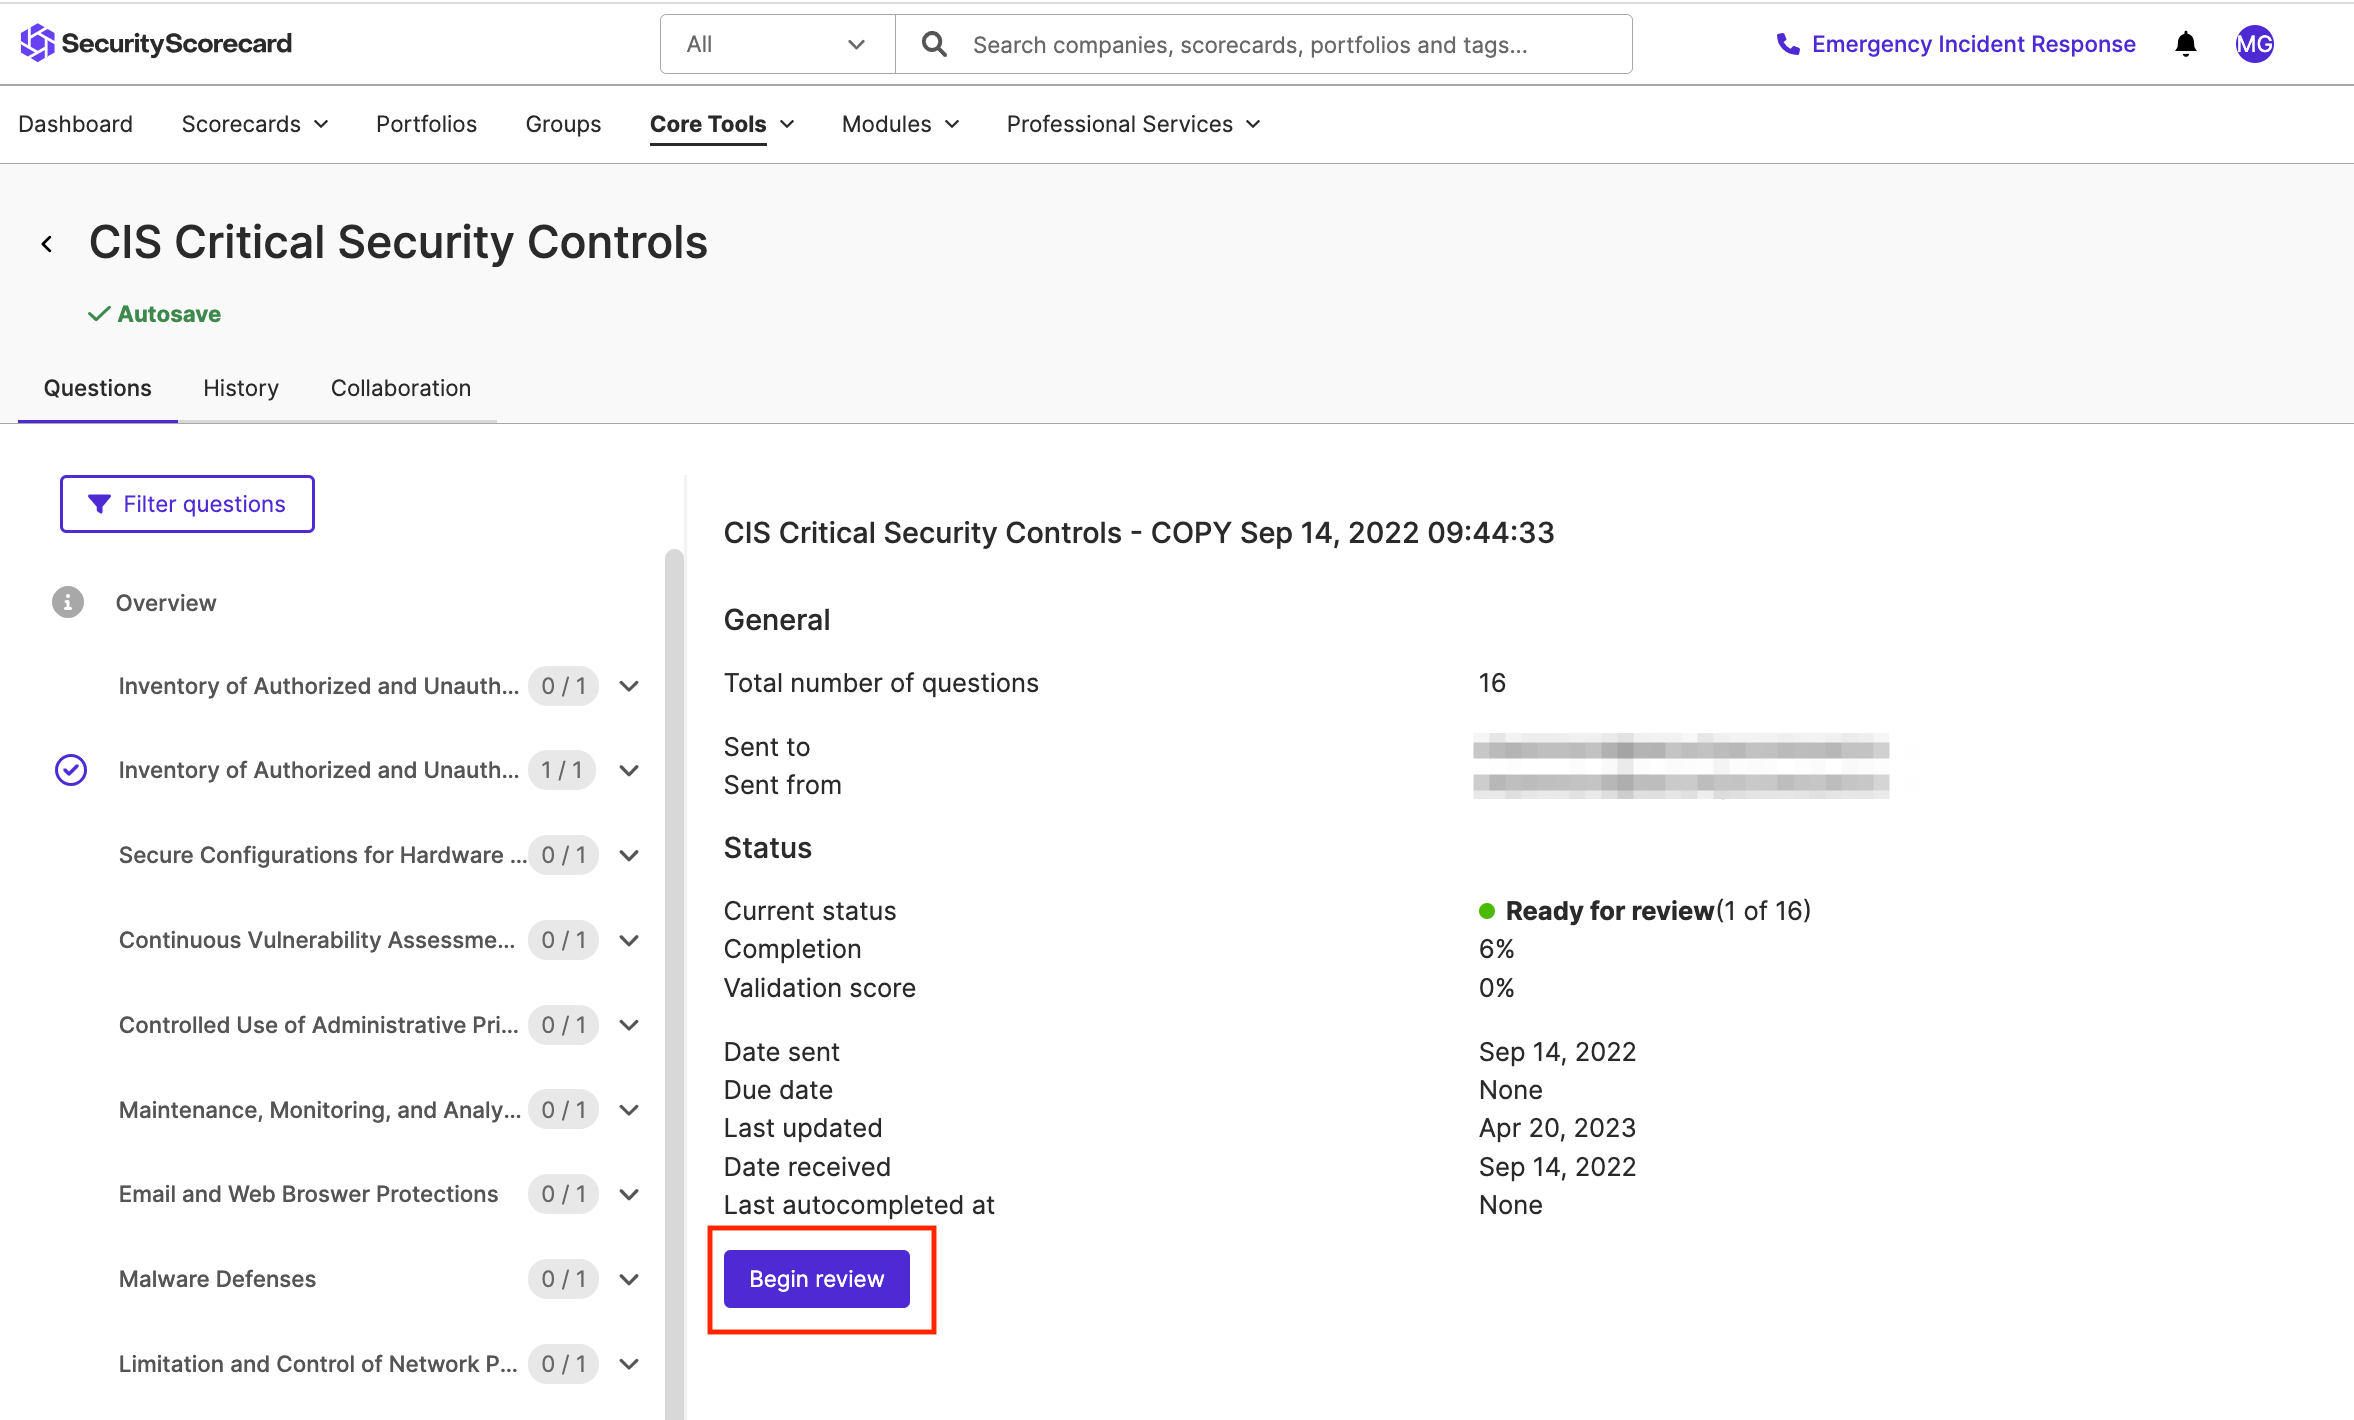This screenshot has width=2354, height=1420.
Task: Click Total number of questions value 16
Action: 1492,683
